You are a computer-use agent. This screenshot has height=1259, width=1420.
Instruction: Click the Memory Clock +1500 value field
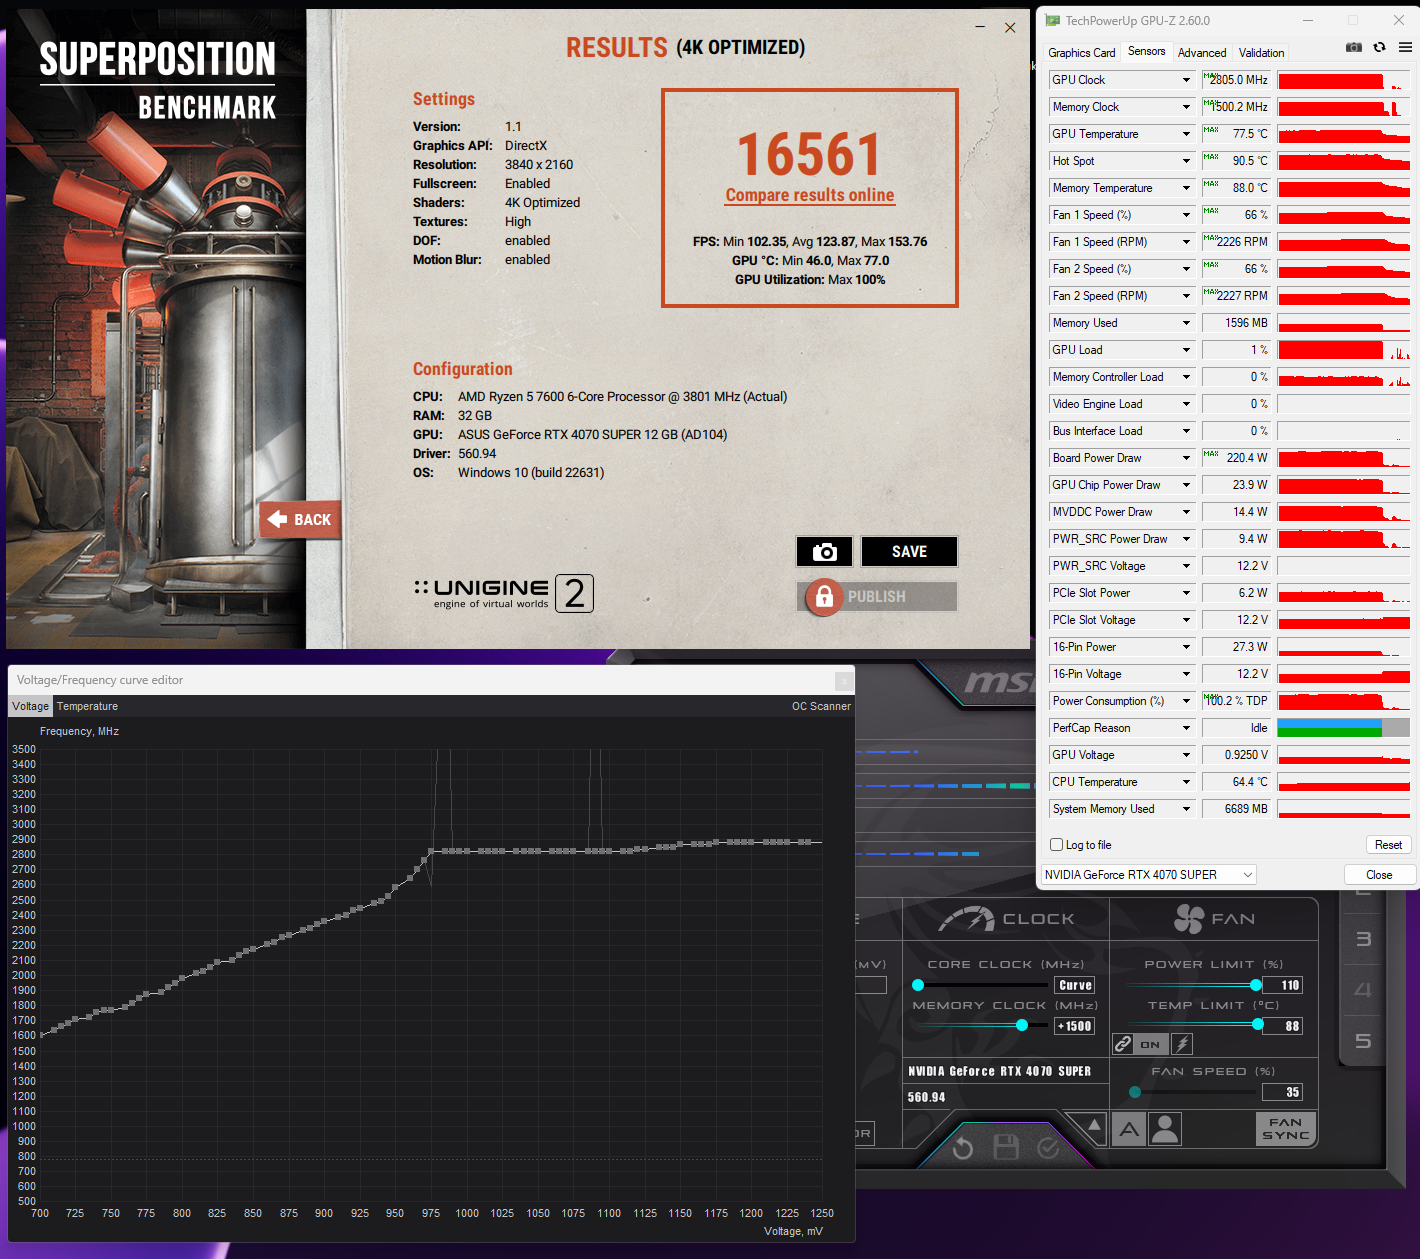click(x=1075, y=1026)
